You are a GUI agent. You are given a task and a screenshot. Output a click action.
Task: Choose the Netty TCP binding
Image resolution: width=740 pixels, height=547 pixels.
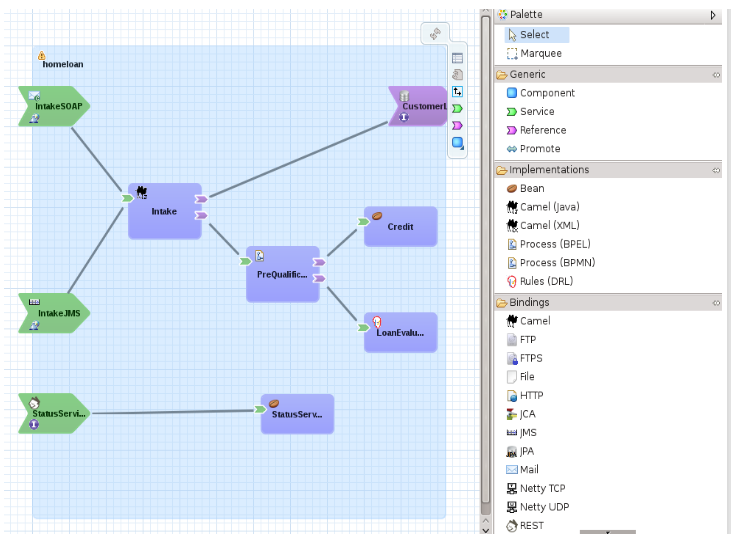point(536,489)
